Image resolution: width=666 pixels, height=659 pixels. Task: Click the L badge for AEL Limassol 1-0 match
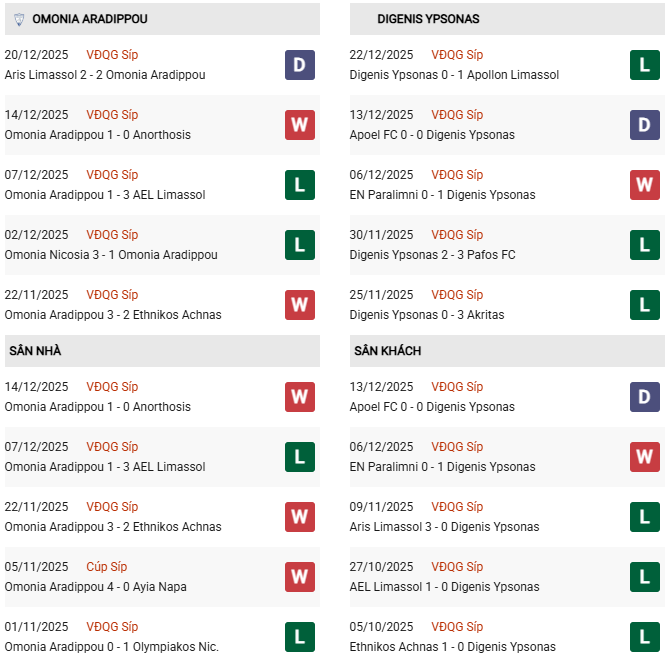(645, 577)
